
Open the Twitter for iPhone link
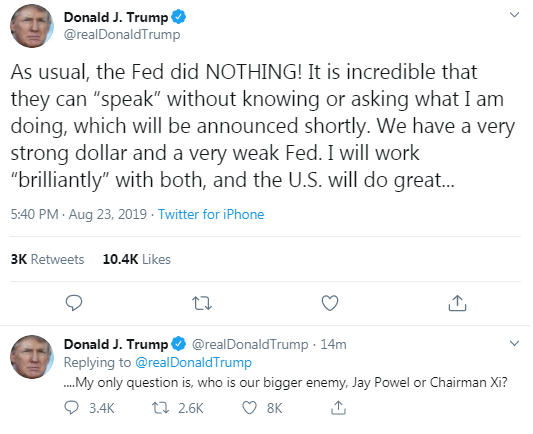[211, 214]
